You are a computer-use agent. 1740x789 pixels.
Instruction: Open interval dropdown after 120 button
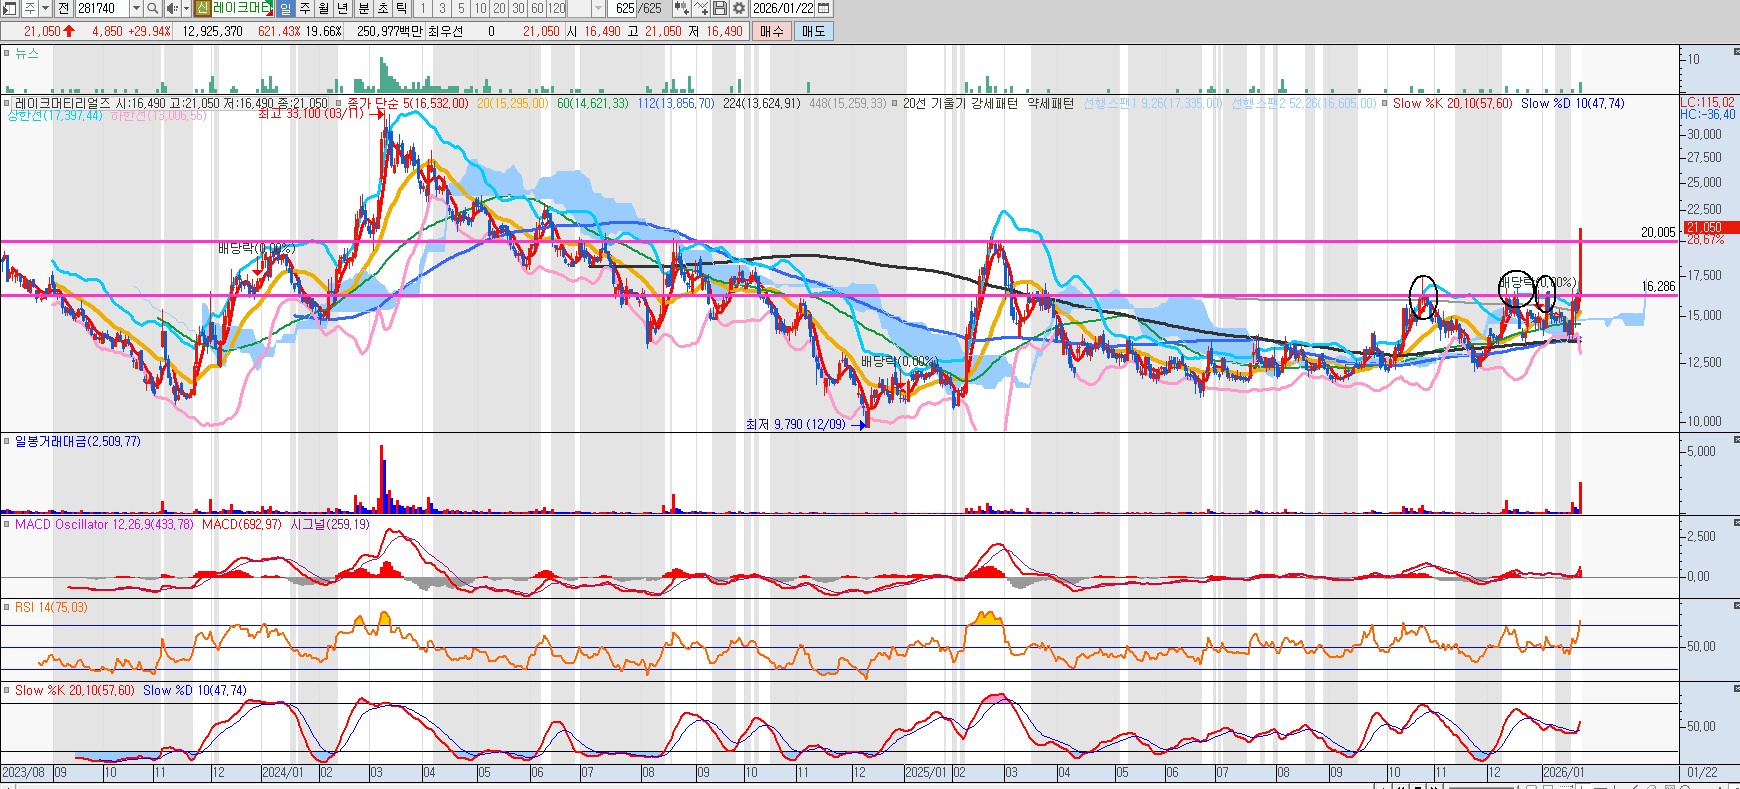[598, 8]
